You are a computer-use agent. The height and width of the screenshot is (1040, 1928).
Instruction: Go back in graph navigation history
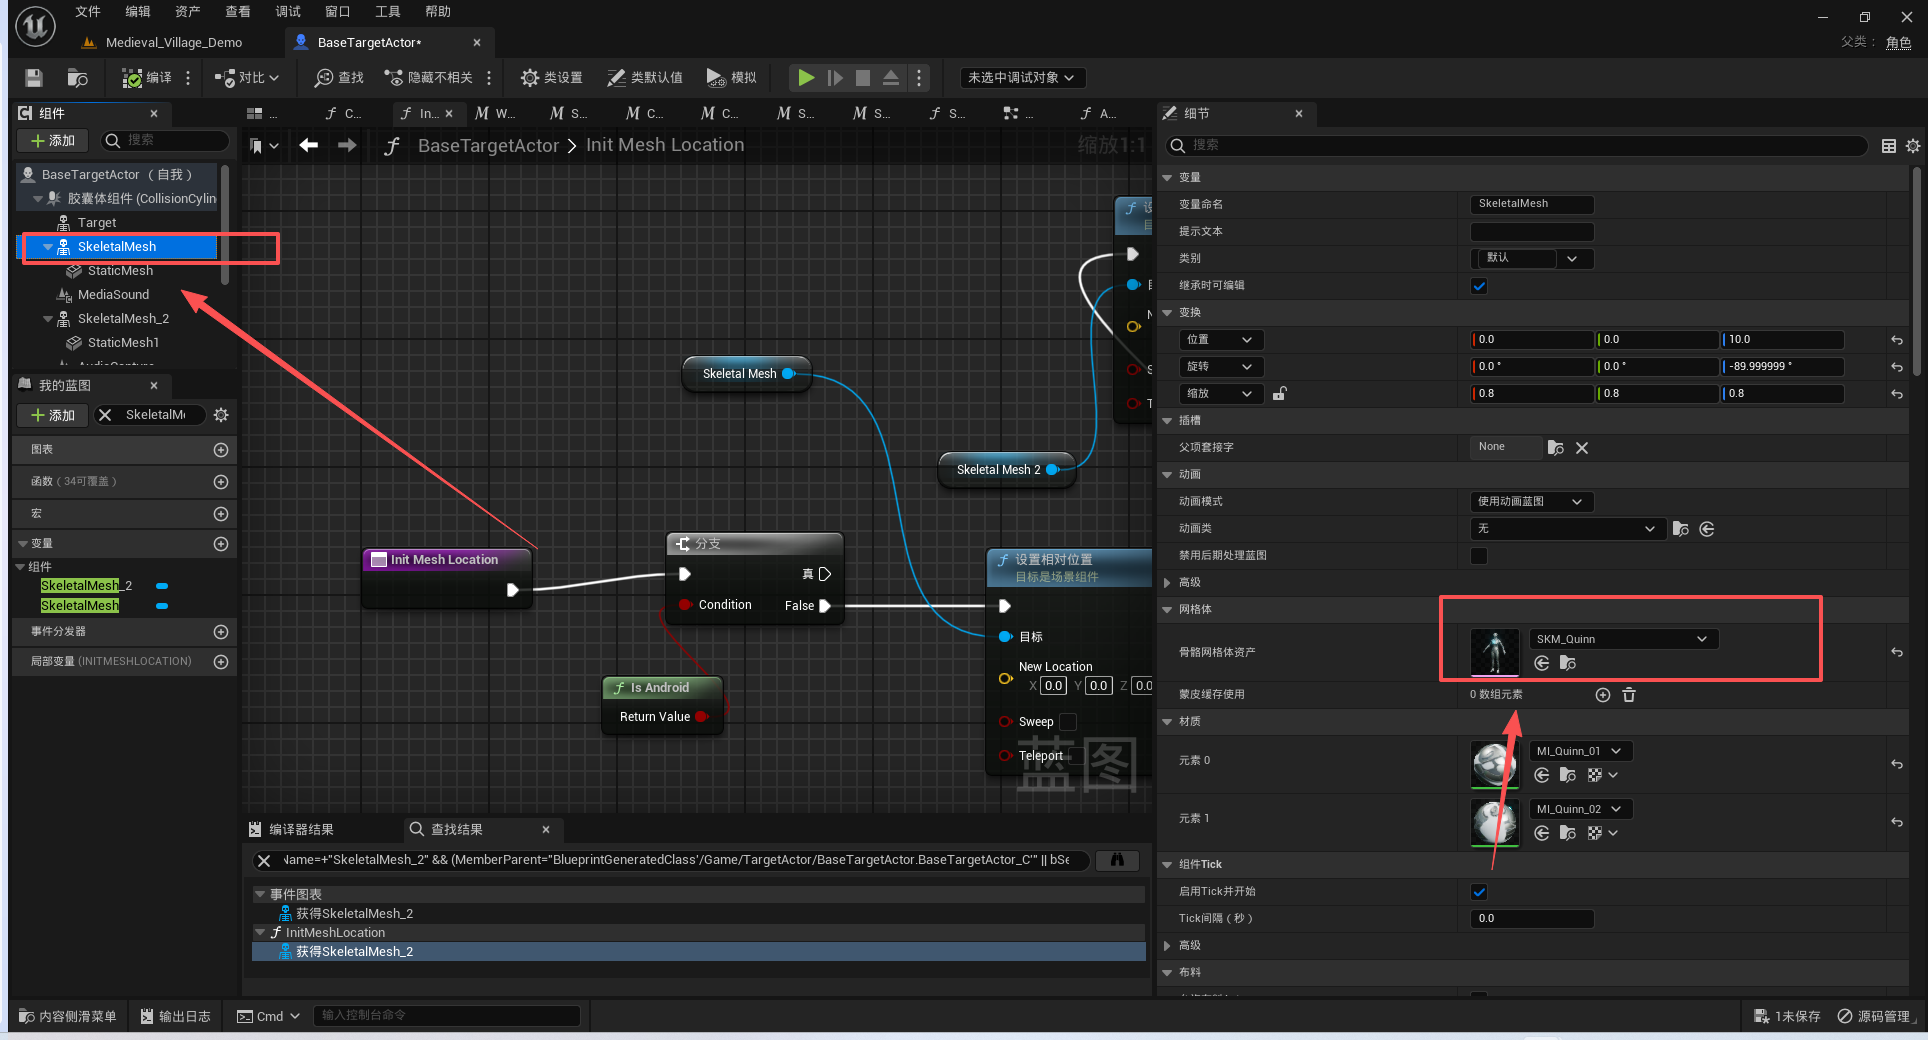coord(309,146)
